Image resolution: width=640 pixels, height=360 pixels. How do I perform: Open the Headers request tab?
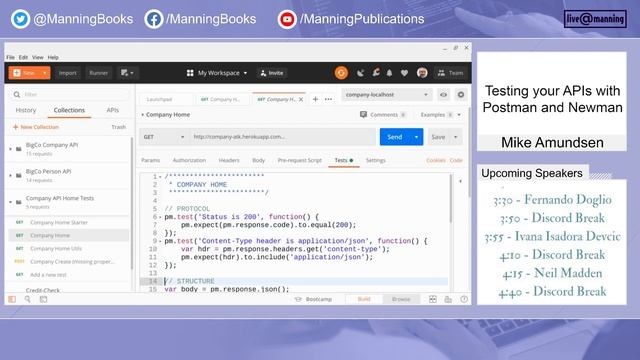pyautogui.click(x=229, y=160)
